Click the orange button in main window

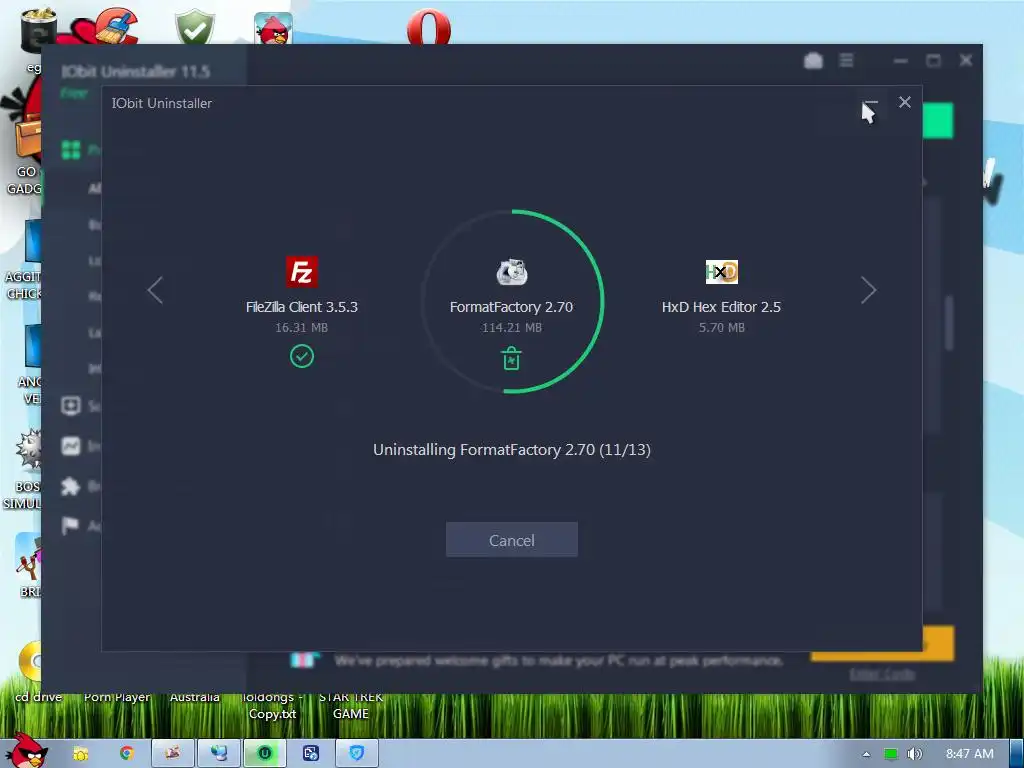[938, 643]
